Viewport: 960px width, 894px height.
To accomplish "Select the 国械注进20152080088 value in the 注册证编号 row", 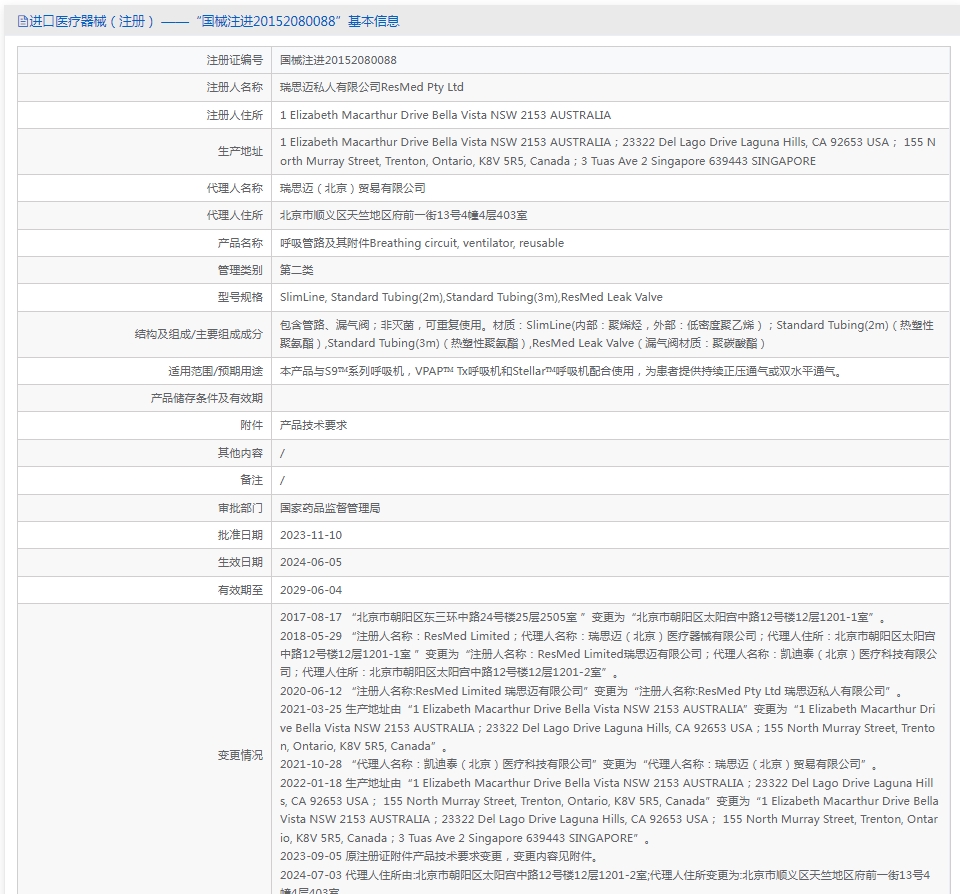I will [338, 60].
